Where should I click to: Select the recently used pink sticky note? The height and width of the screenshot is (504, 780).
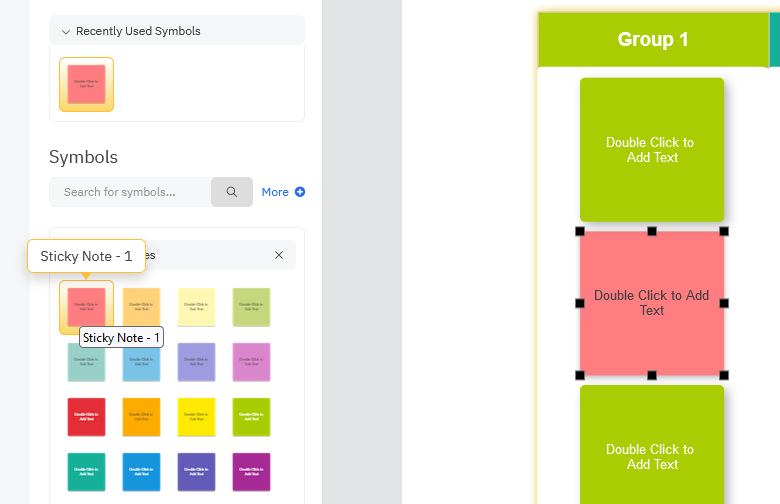click(x=86, y=84)
